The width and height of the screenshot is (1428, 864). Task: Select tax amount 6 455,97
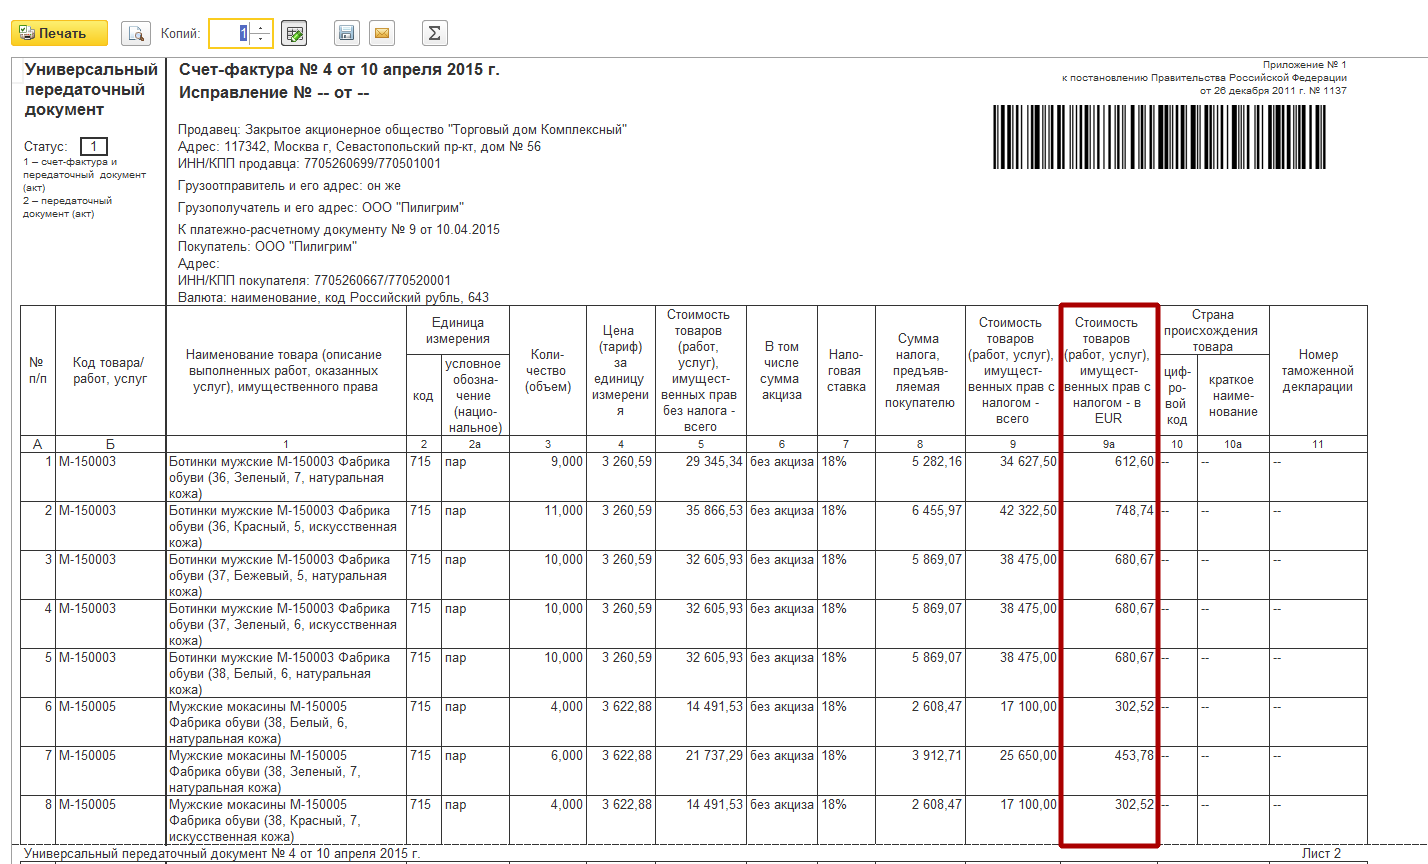point(937,511)
